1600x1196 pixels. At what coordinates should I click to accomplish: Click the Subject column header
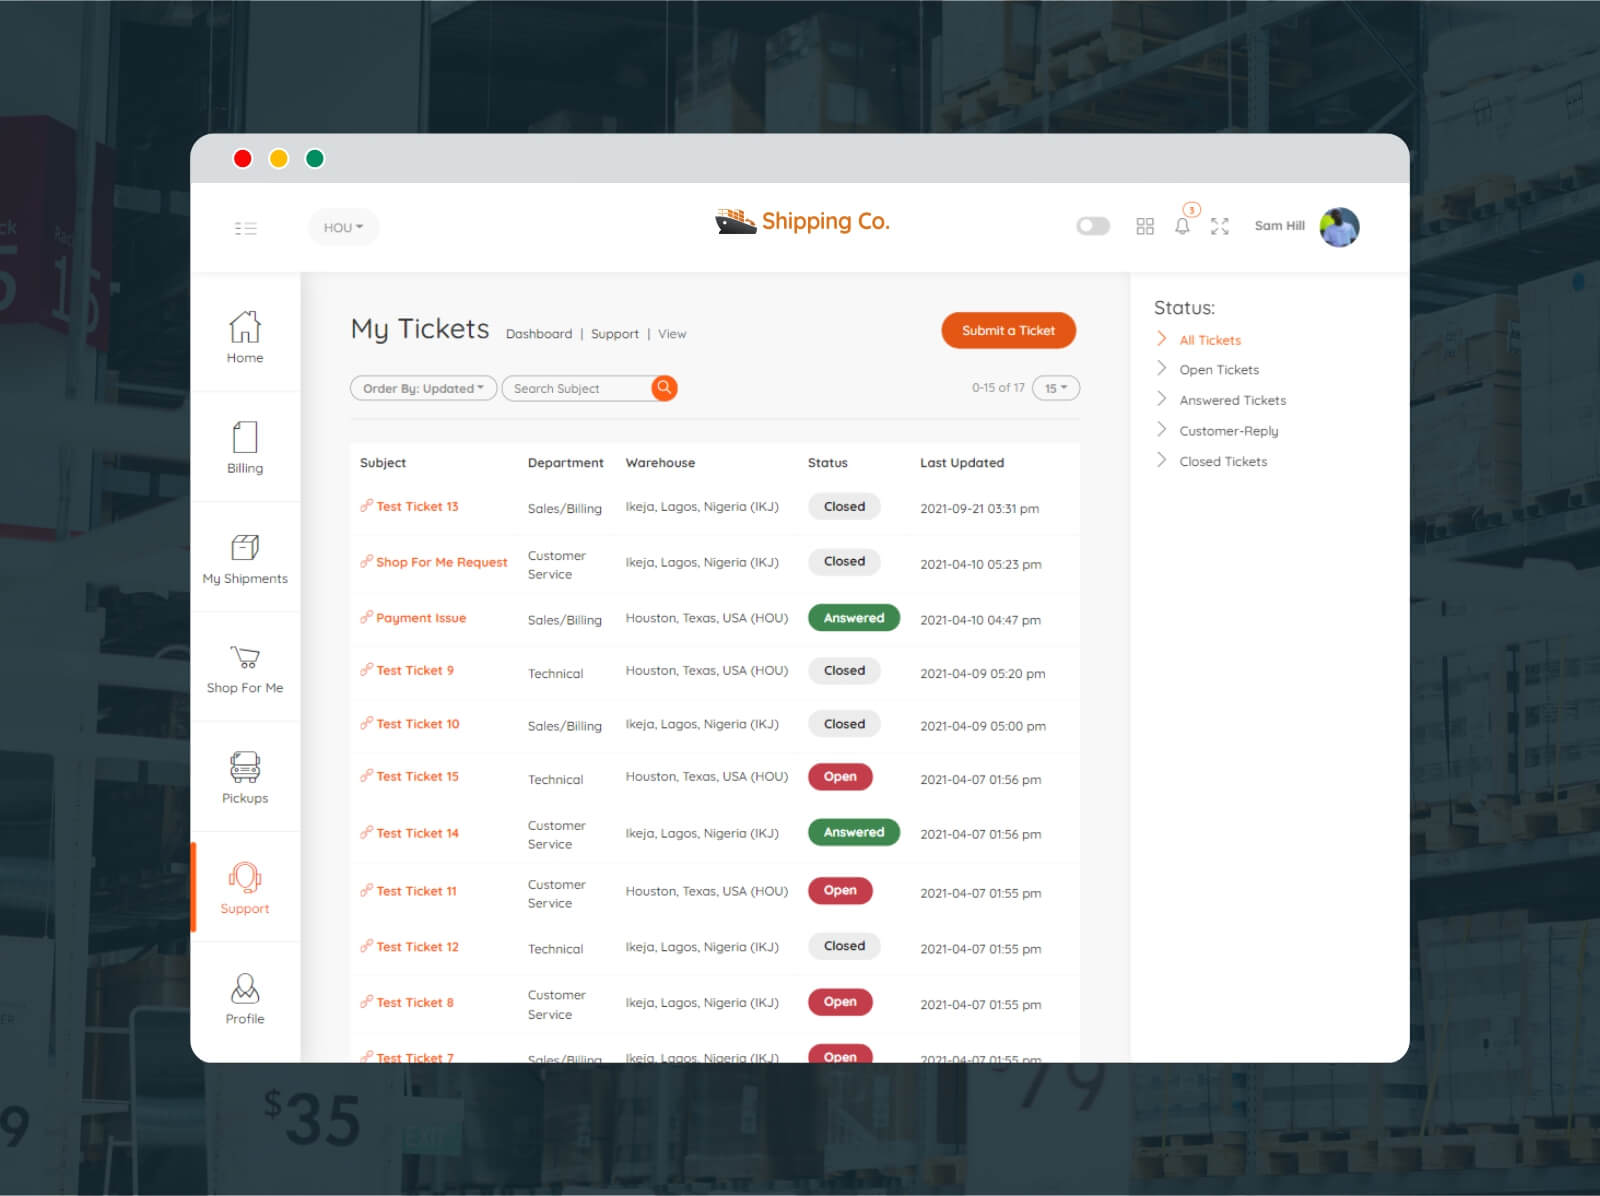coord(383,463)
